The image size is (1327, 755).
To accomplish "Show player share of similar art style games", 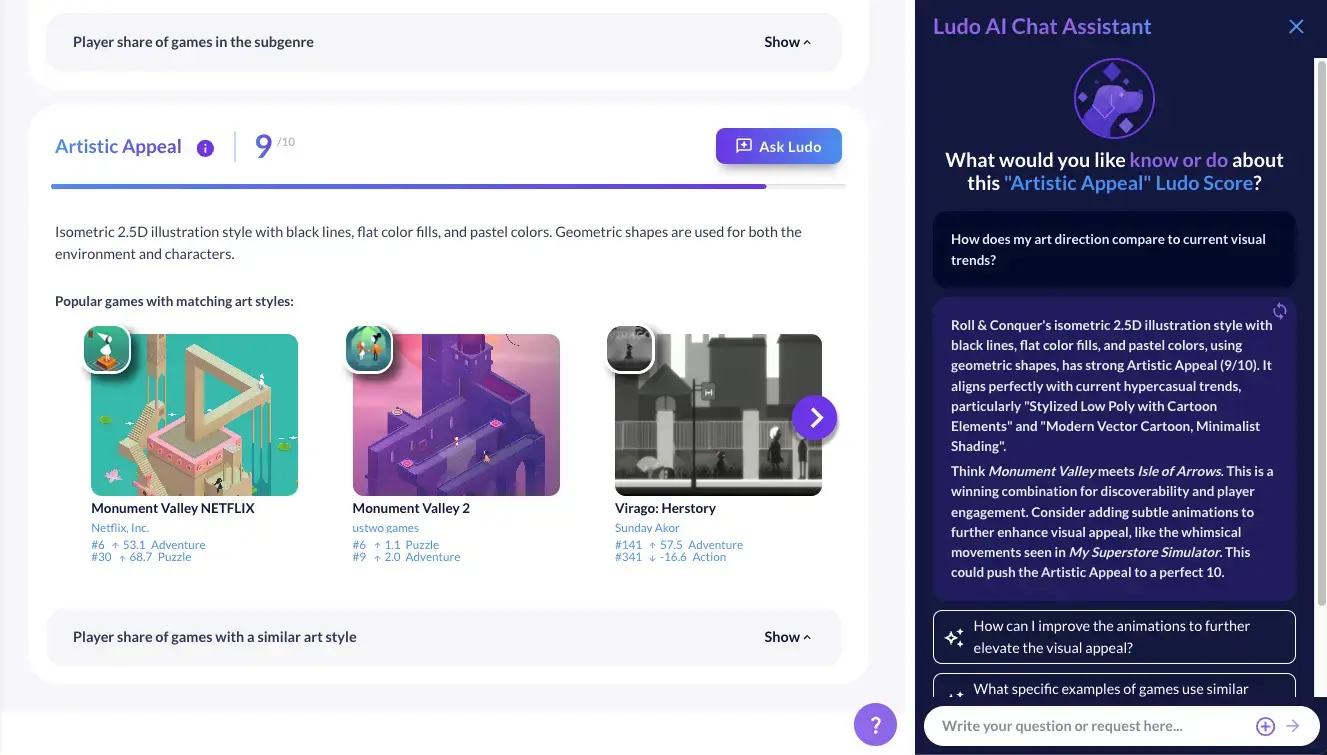I will click(788, 637).
